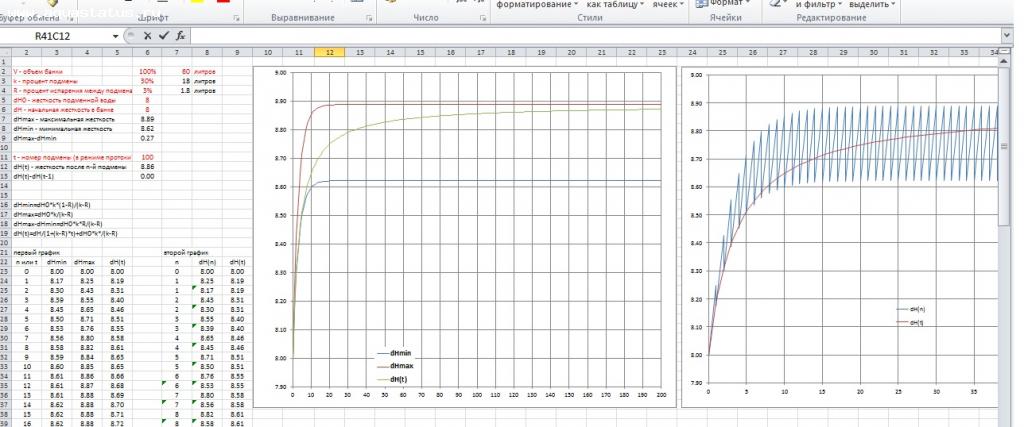Select row header 16
The image size is (1024, 427).
coord(4,204)
